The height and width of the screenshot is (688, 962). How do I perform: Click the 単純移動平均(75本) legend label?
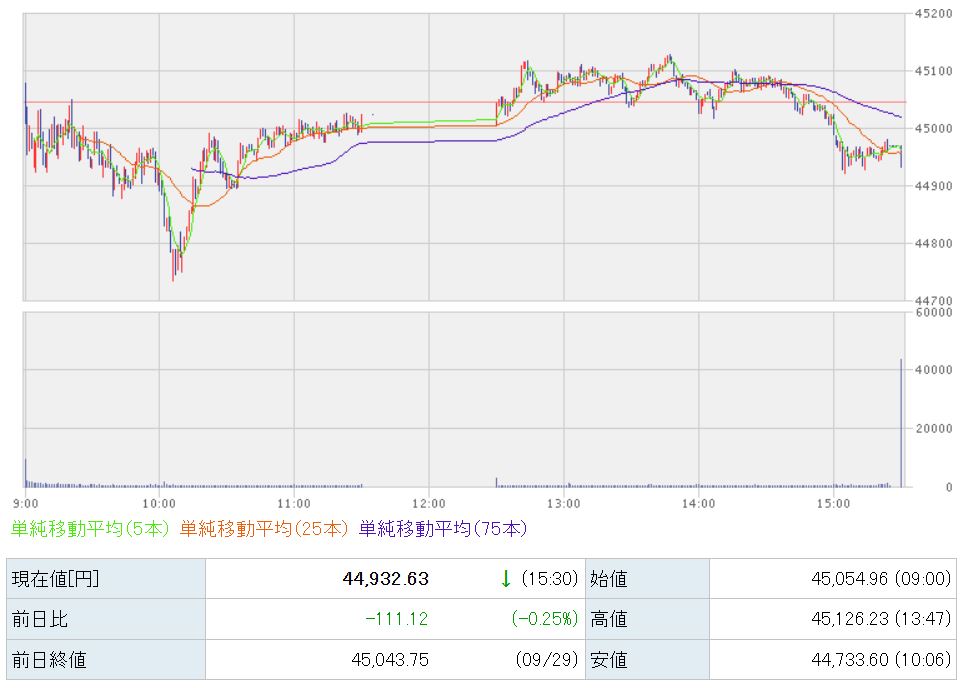point(442,528)
